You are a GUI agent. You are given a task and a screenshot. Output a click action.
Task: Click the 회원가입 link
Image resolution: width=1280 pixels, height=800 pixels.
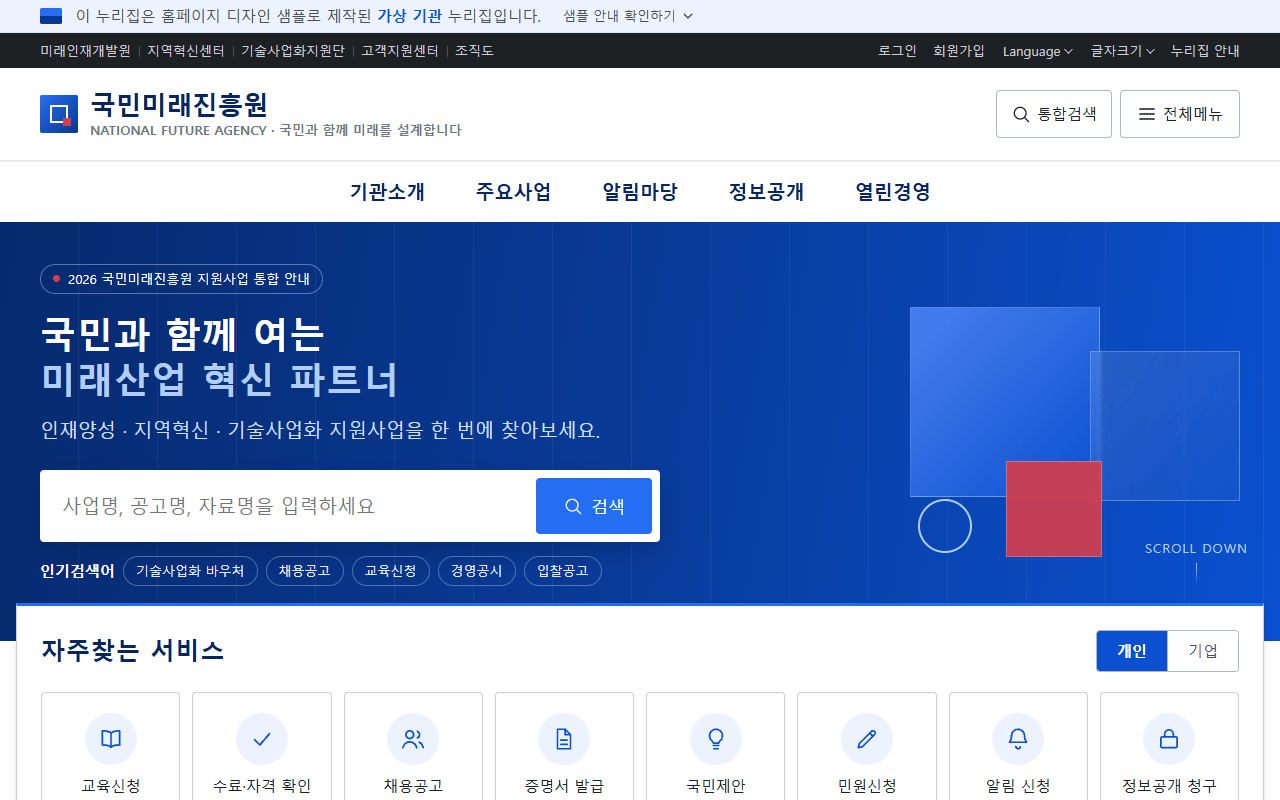(959, 51)
